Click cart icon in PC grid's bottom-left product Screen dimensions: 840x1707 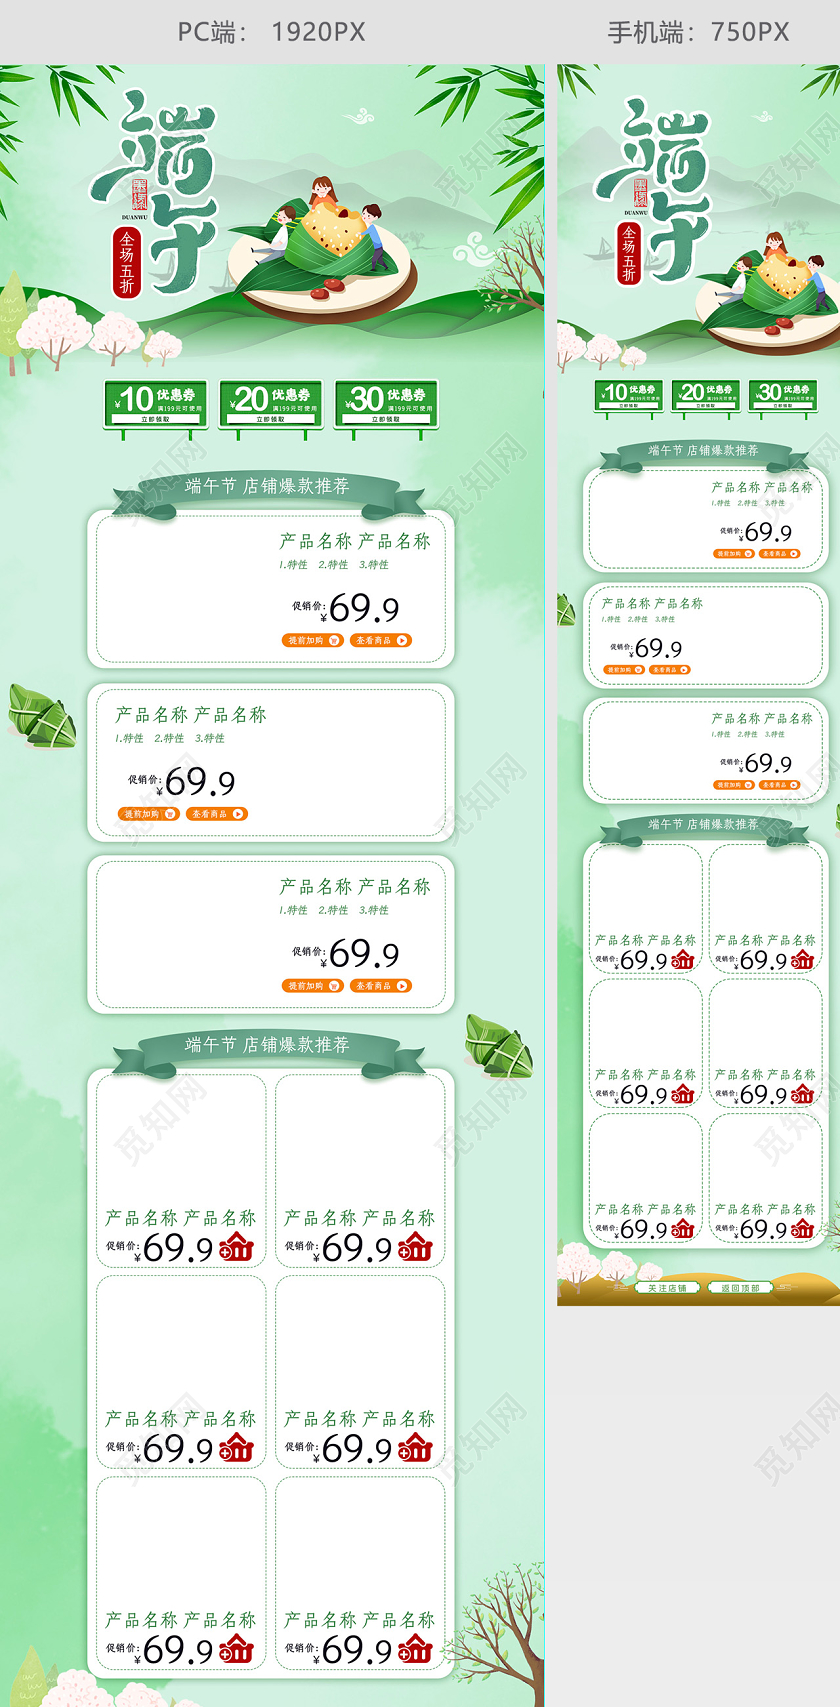pos(237,1648)
